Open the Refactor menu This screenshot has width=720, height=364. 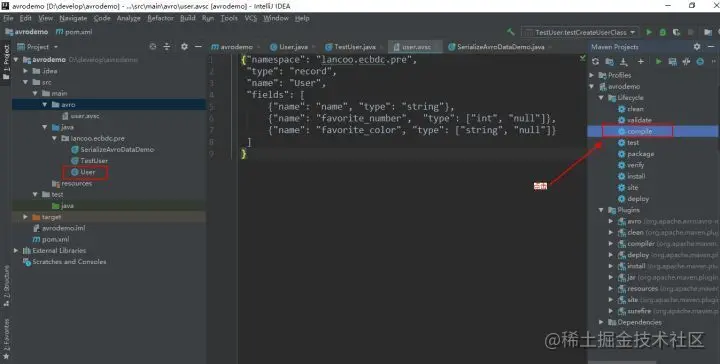coord(160,18)
